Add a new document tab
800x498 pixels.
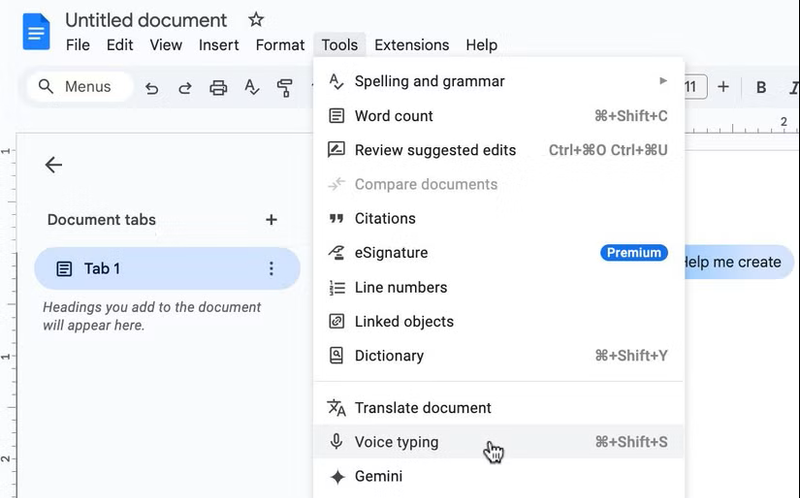click(271, 220)
